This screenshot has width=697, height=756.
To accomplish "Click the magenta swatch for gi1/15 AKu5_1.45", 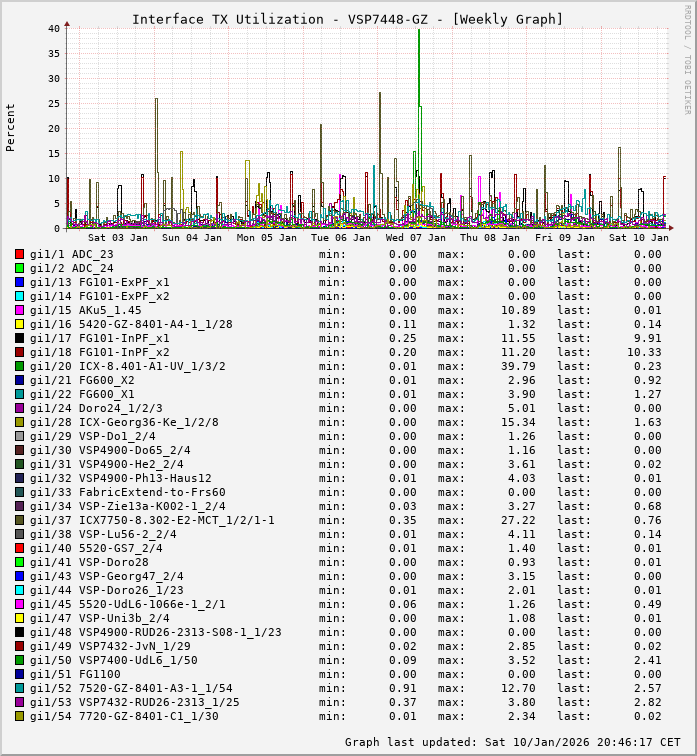I will point(19,310).
